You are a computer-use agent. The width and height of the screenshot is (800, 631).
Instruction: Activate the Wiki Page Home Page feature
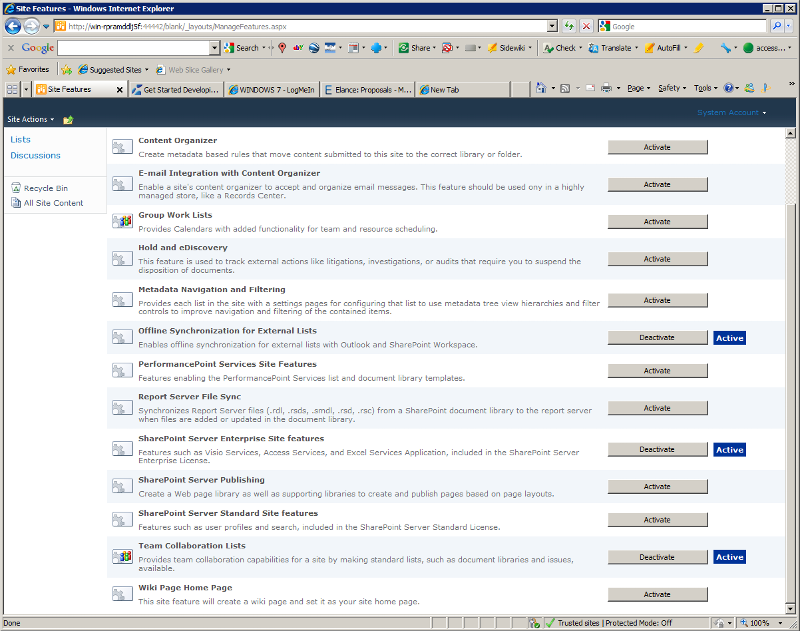click(x=657, y=594)
